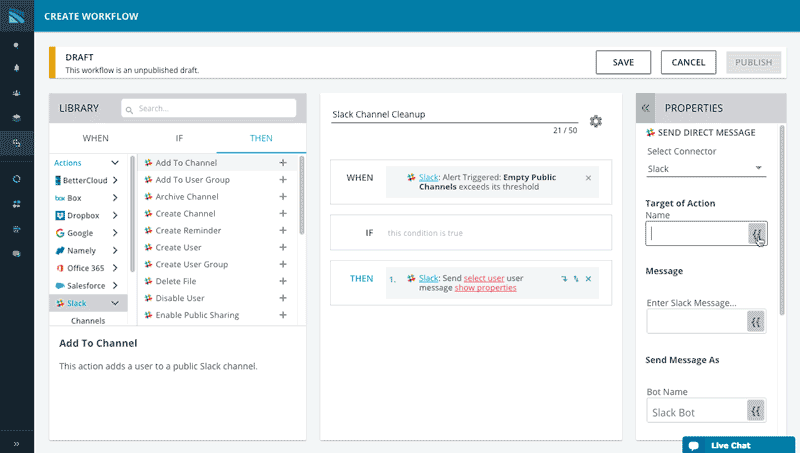Screen dimensions: 800x453
Task: Expand the Google connector category
Action: pos(115,233)
